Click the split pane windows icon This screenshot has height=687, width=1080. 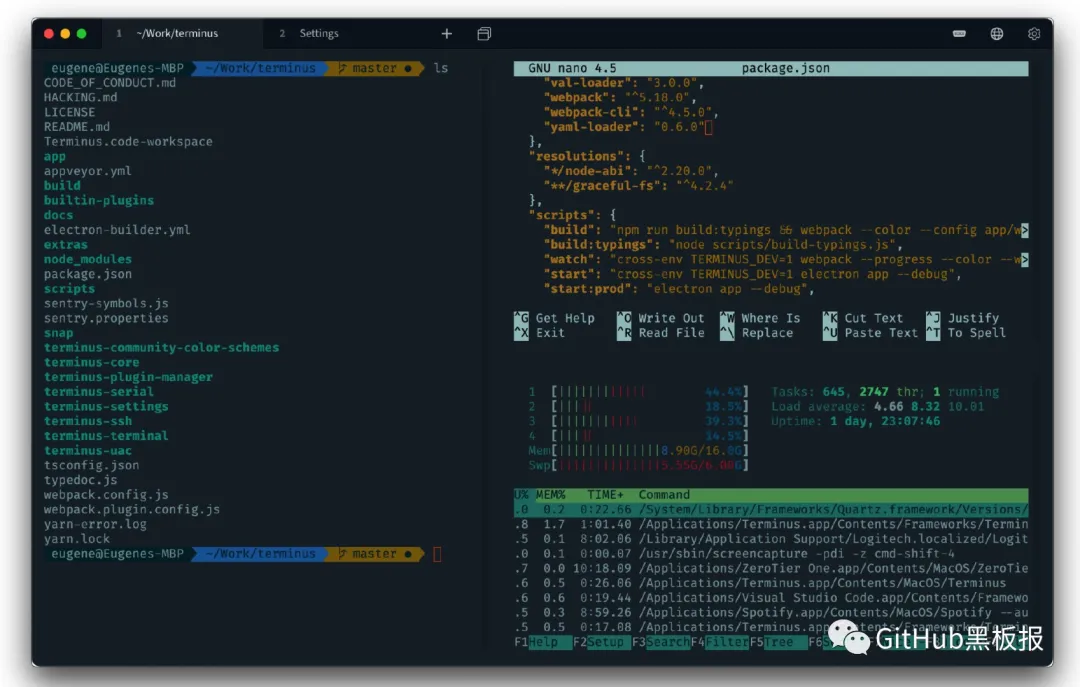[x=484, y=34]
